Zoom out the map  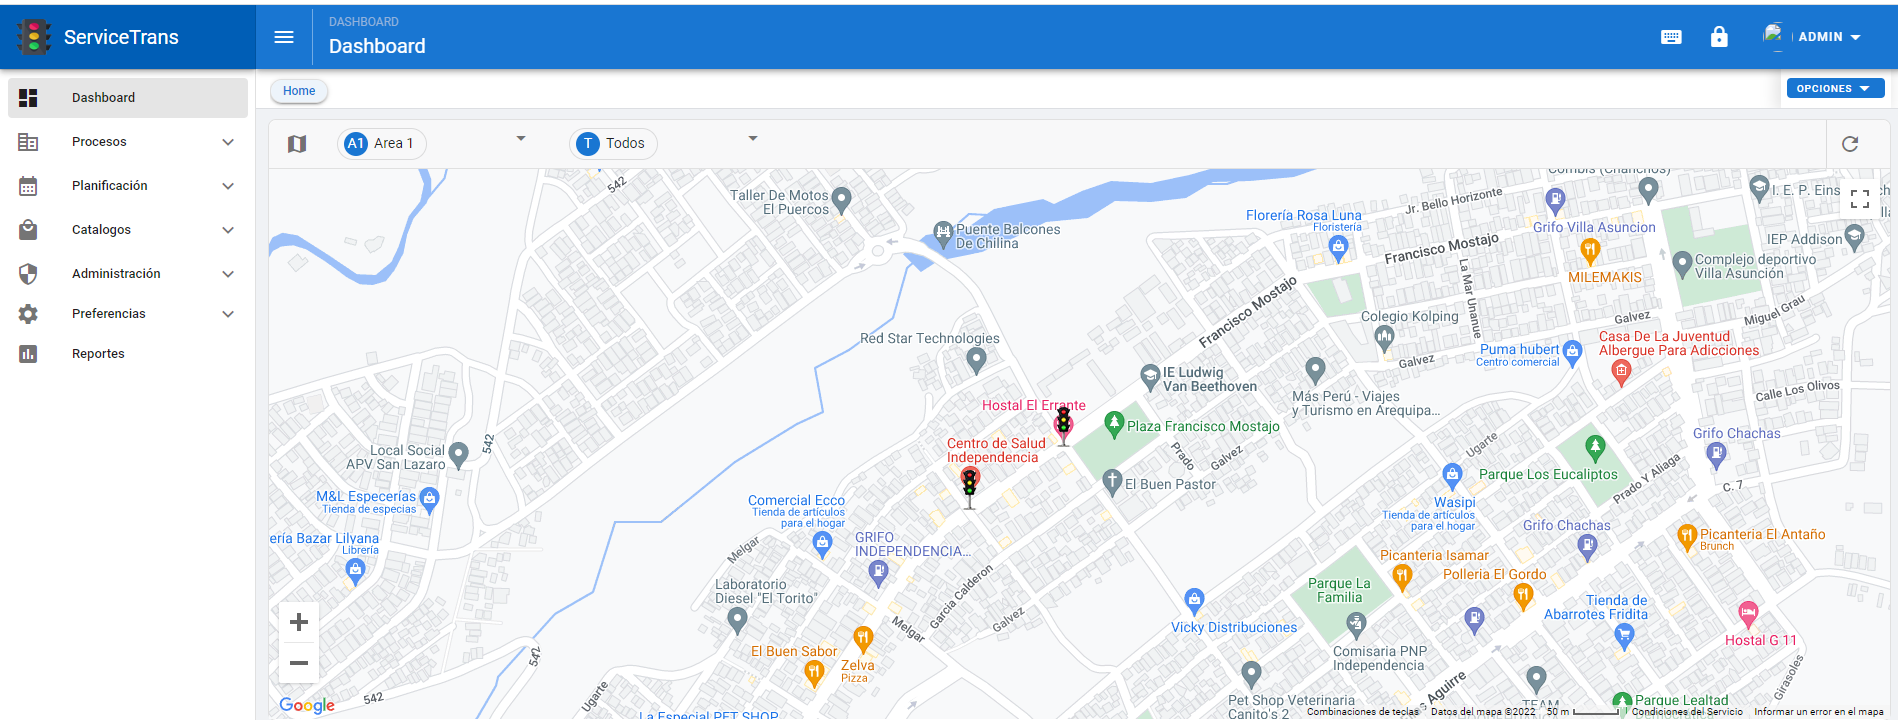tap(299, 663)
